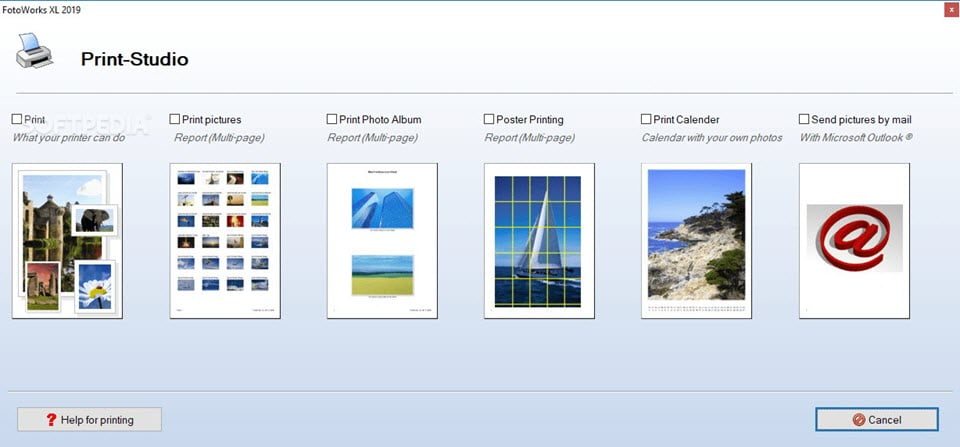Click Report (Multi-page) under Print Photo Album
The image size is (960, 447).
pos(372,138)
